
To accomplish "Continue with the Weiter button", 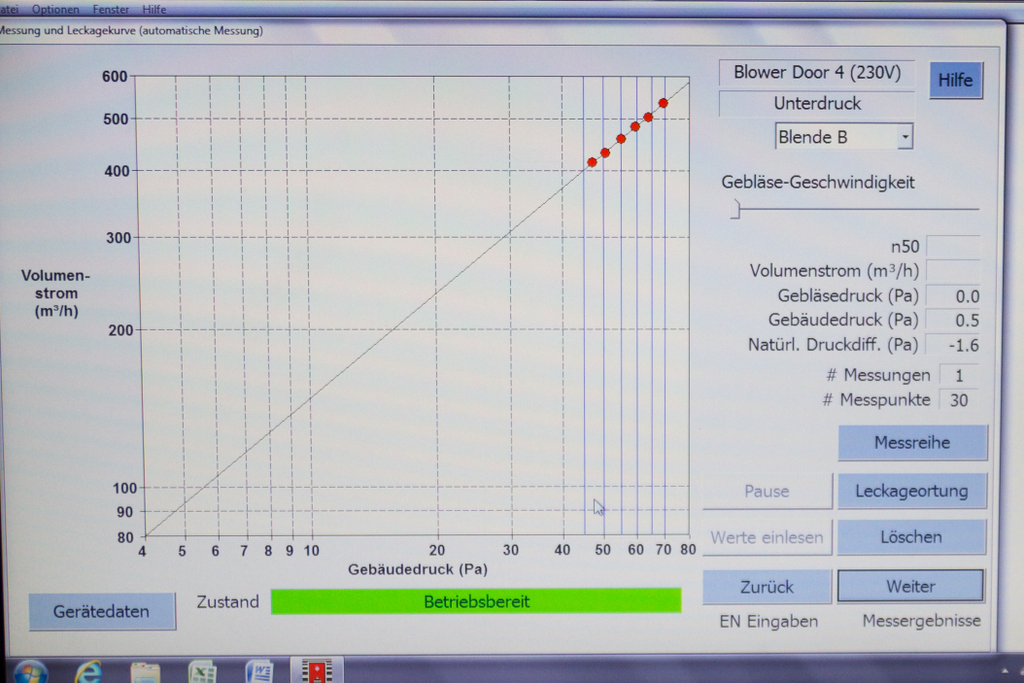I will [910, 586].
